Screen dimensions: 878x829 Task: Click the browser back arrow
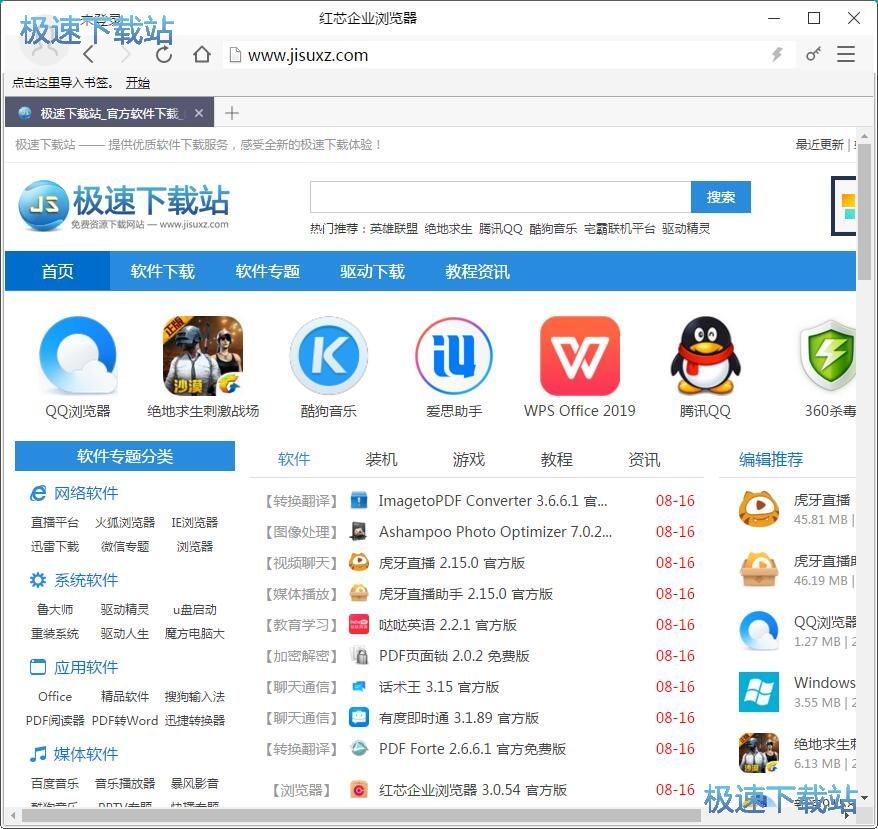tap(89, 55)
